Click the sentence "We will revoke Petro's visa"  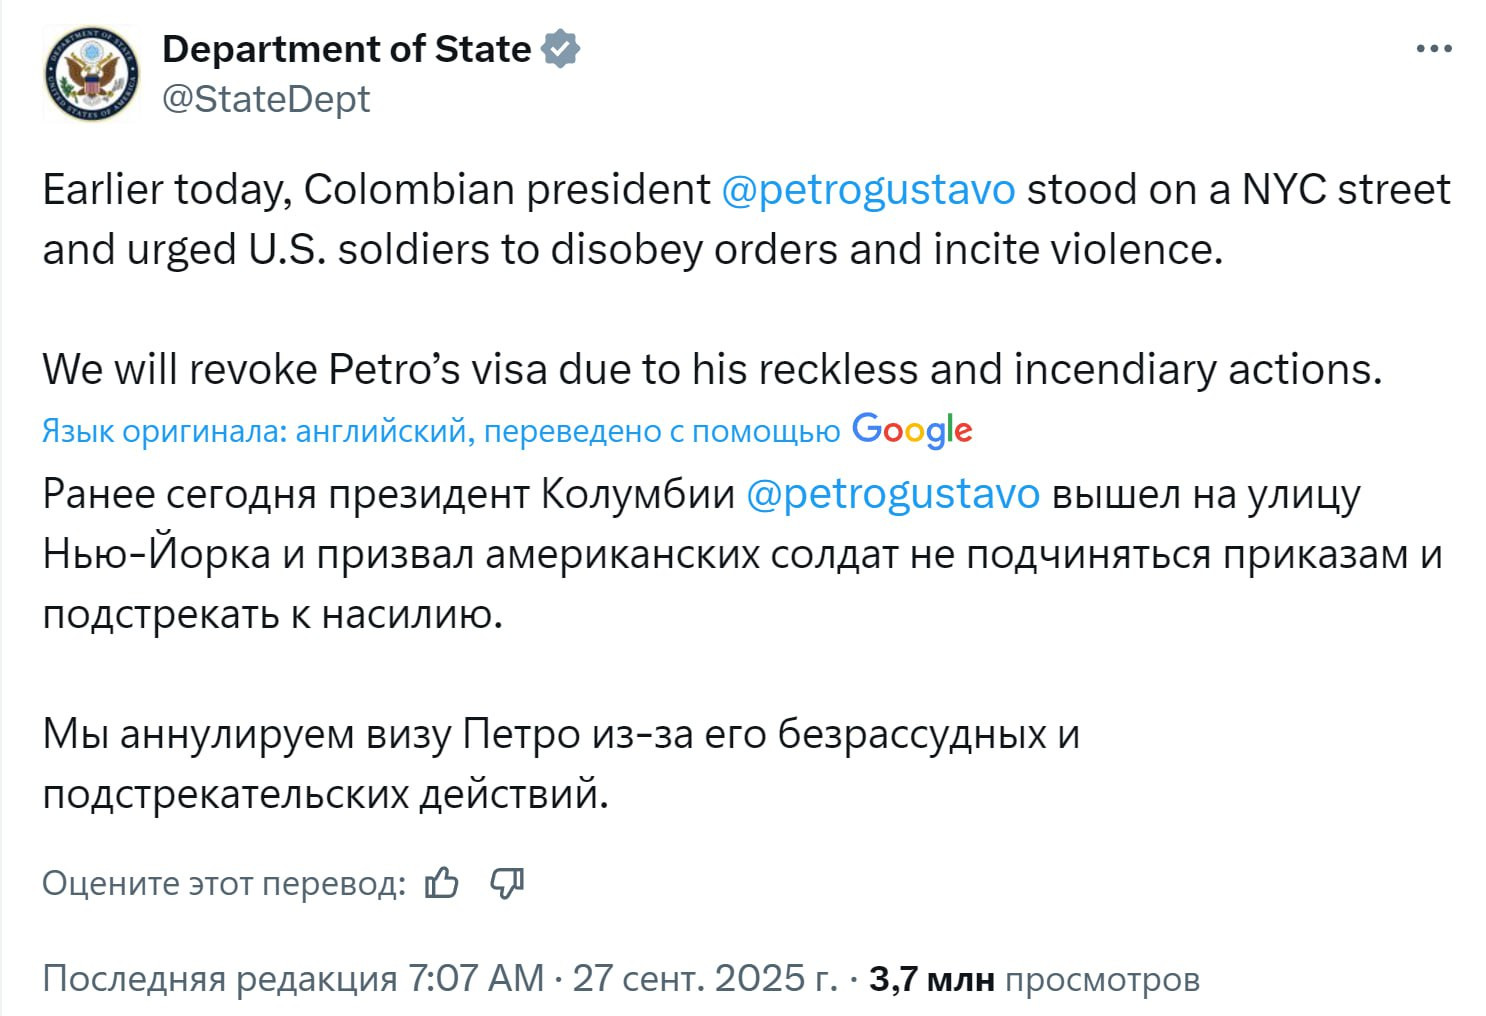pos(710,370)
